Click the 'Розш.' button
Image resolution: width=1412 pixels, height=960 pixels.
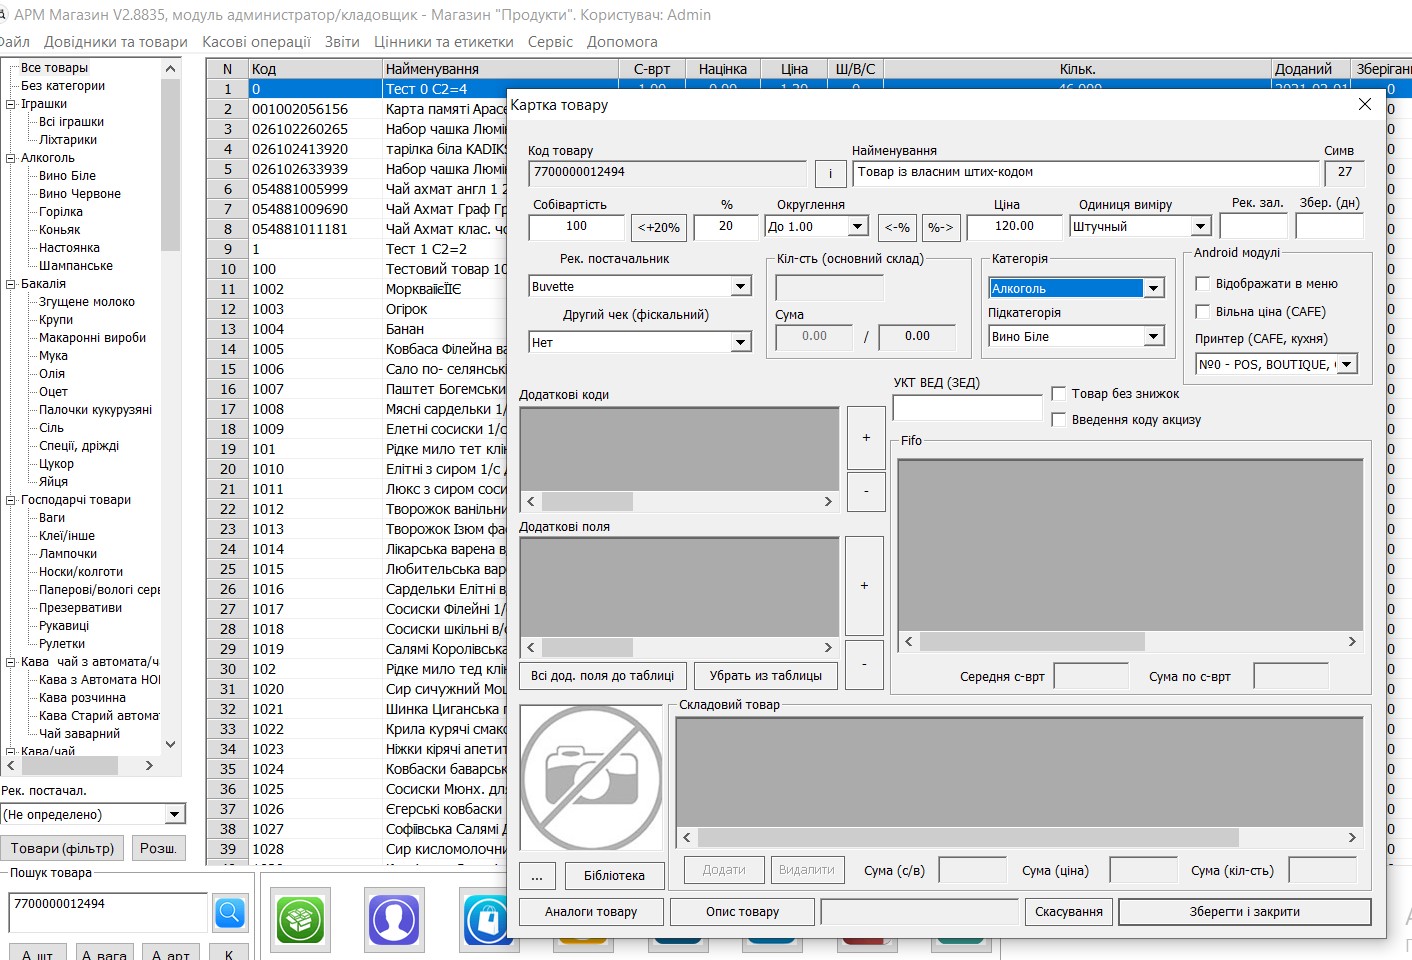pos(158,848)
